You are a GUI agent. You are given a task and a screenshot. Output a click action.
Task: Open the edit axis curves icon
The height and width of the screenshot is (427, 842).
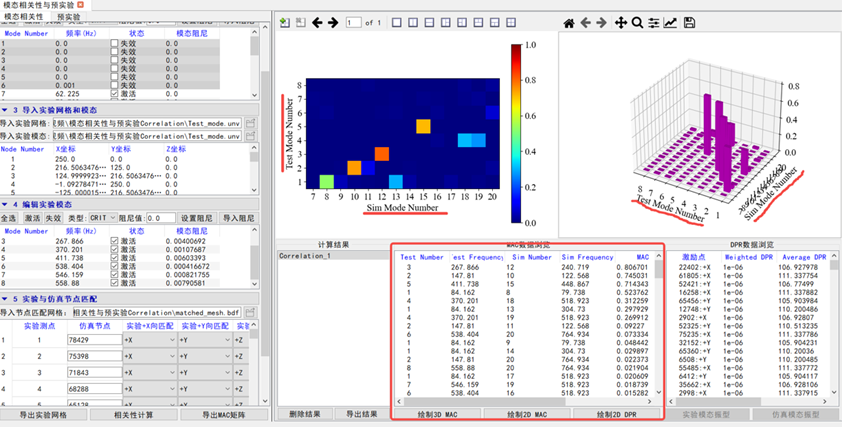[670, 23]
